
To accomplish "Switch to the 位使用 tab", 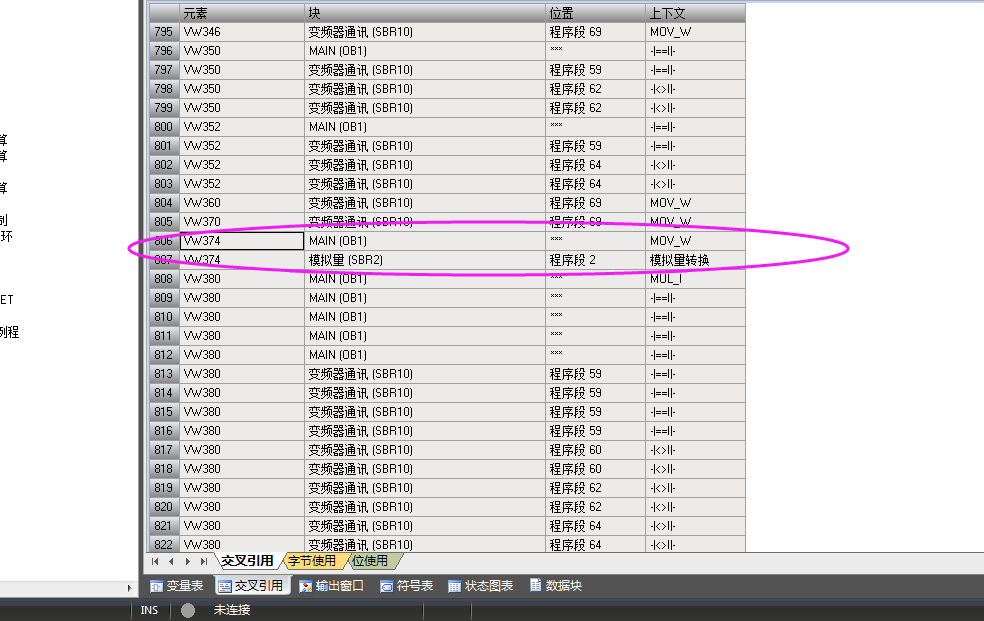I will (x=370, y=561).
